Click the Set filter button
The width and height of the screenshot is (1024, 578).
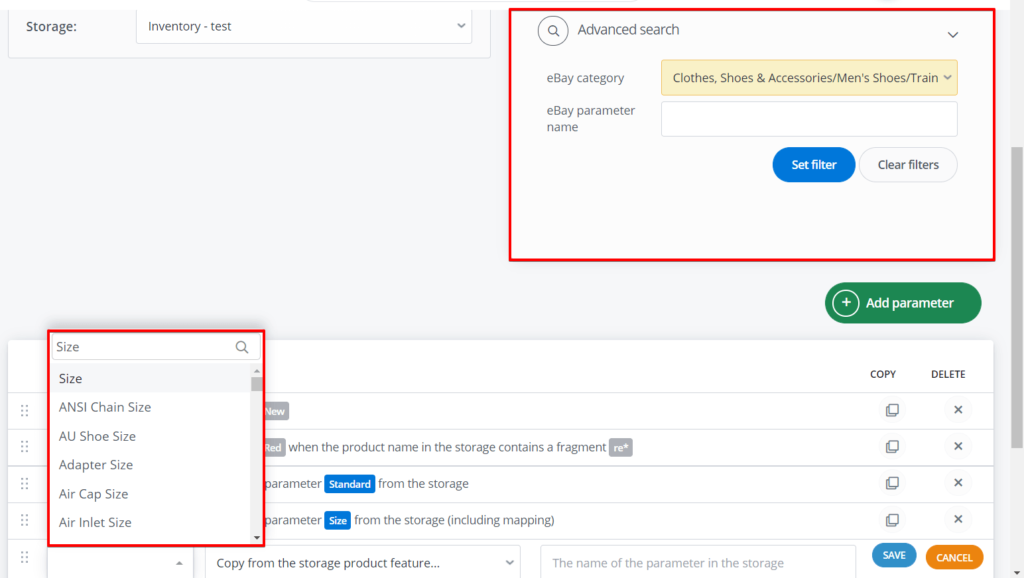[x=814, y=165]
